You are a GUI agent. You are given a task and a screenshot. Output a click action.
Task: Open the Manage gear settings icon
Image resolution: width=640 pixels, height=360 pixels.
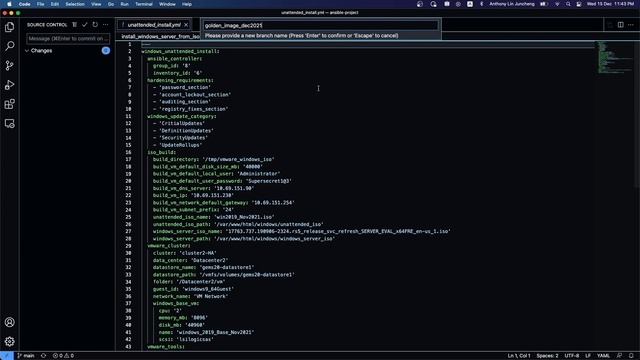coord(9,341)
